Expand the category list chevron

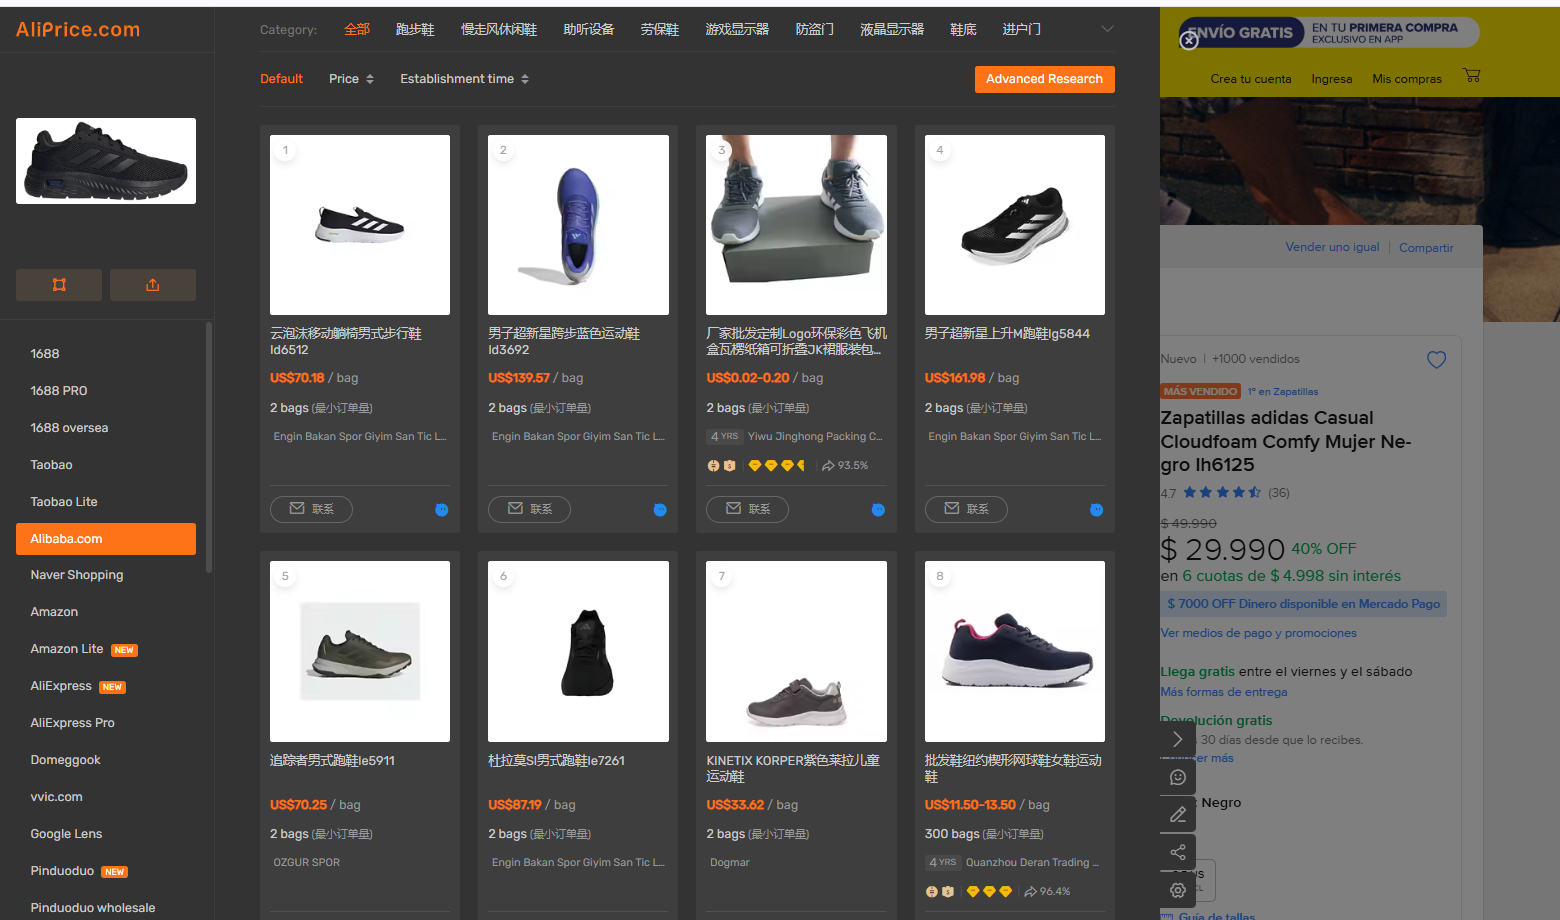[1107, 29]
